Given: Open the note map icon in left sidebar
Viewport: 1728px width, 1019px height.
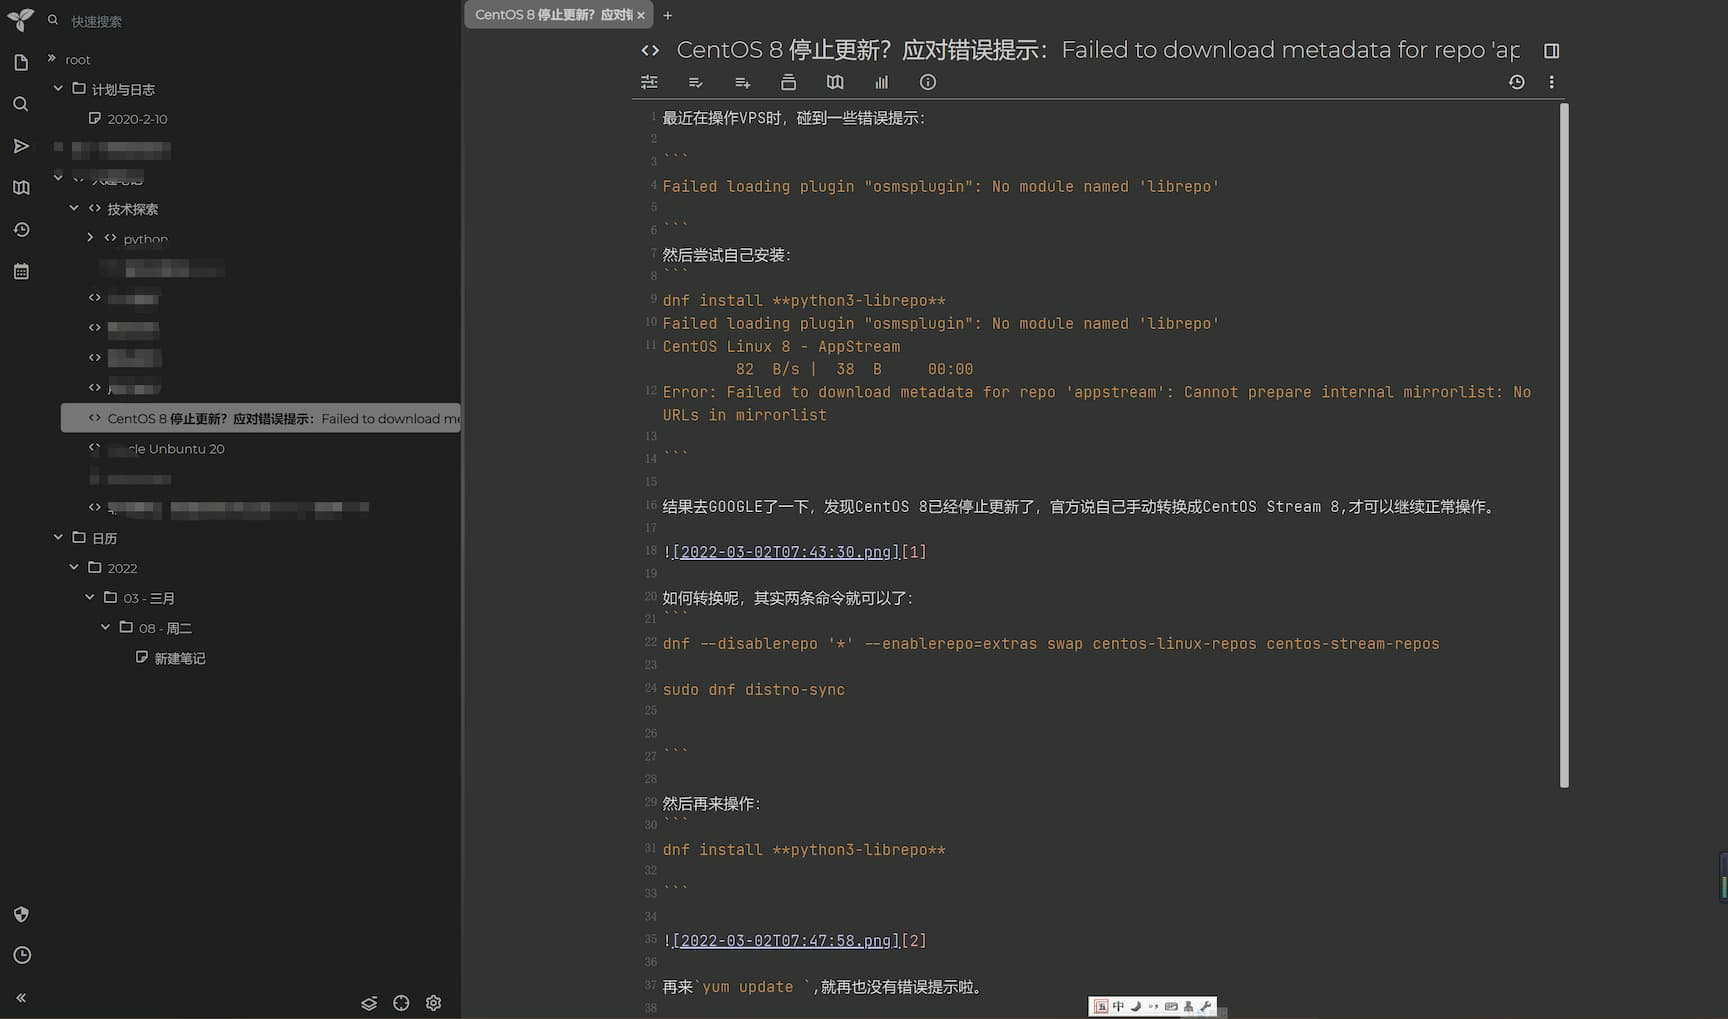Looking at the screenshot, I should [x=21, y=188].
